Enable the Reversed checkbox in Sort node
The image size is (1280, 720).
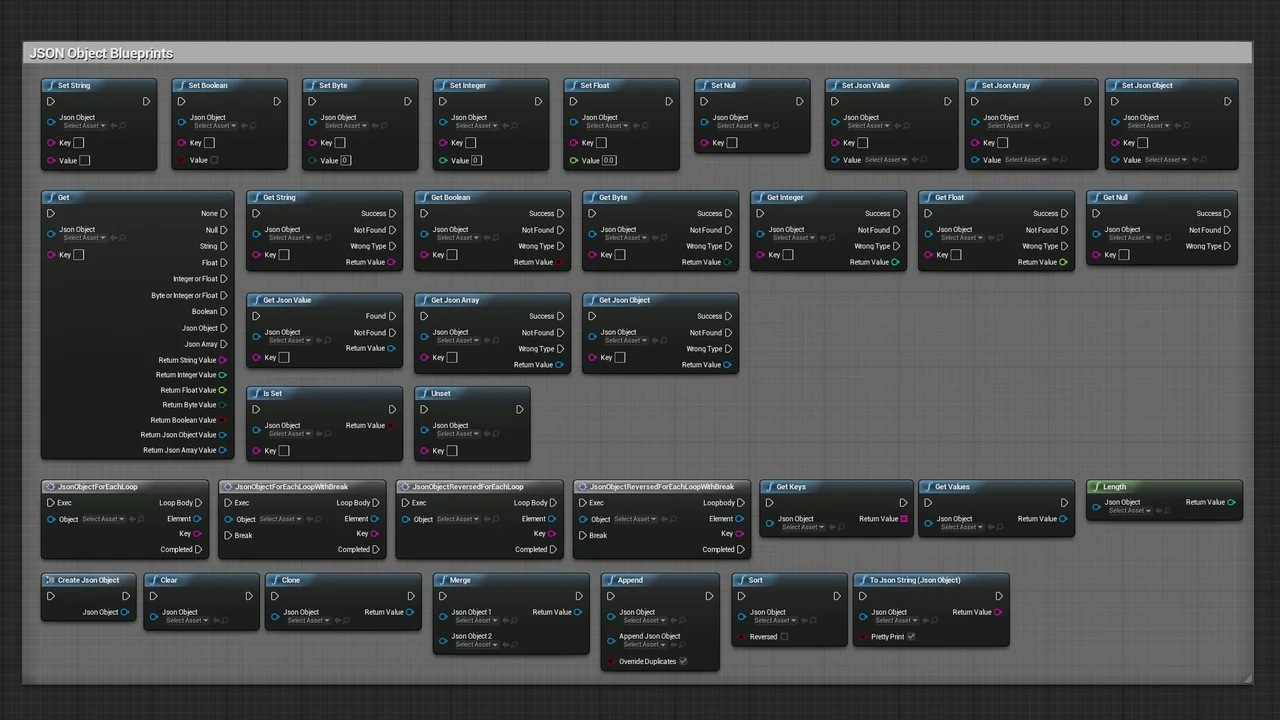784,637
